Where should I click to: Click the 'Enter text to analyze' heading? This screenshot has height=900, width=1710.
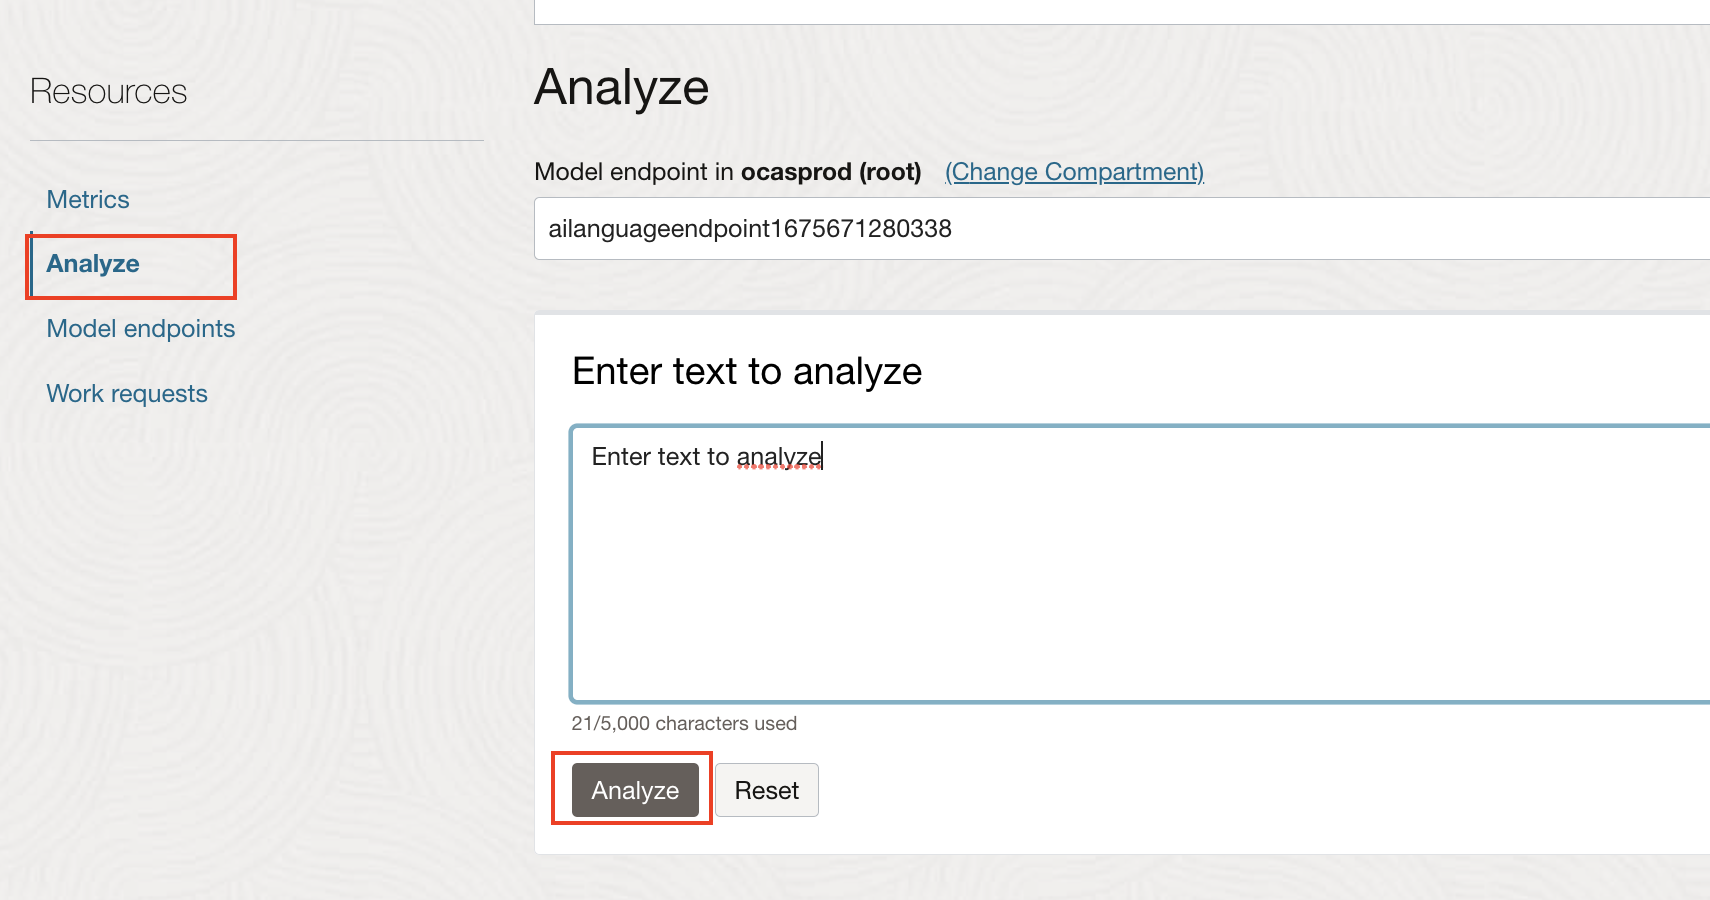[x=747, y=371]
